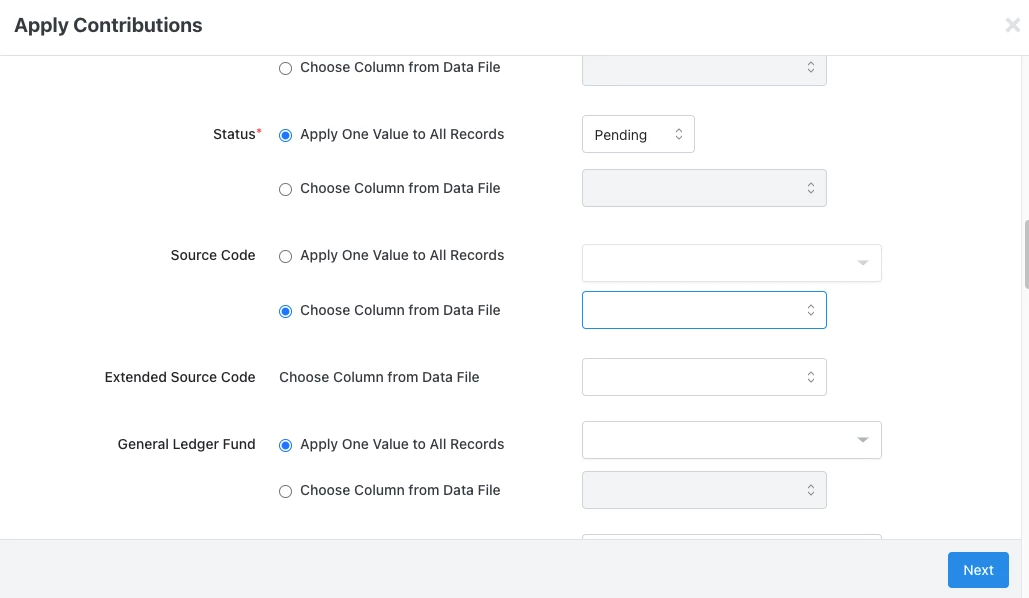Select topmost Choose Column from Data File radio
Image resolution: width=1029 pixels, height=598 pixels.
285,68
